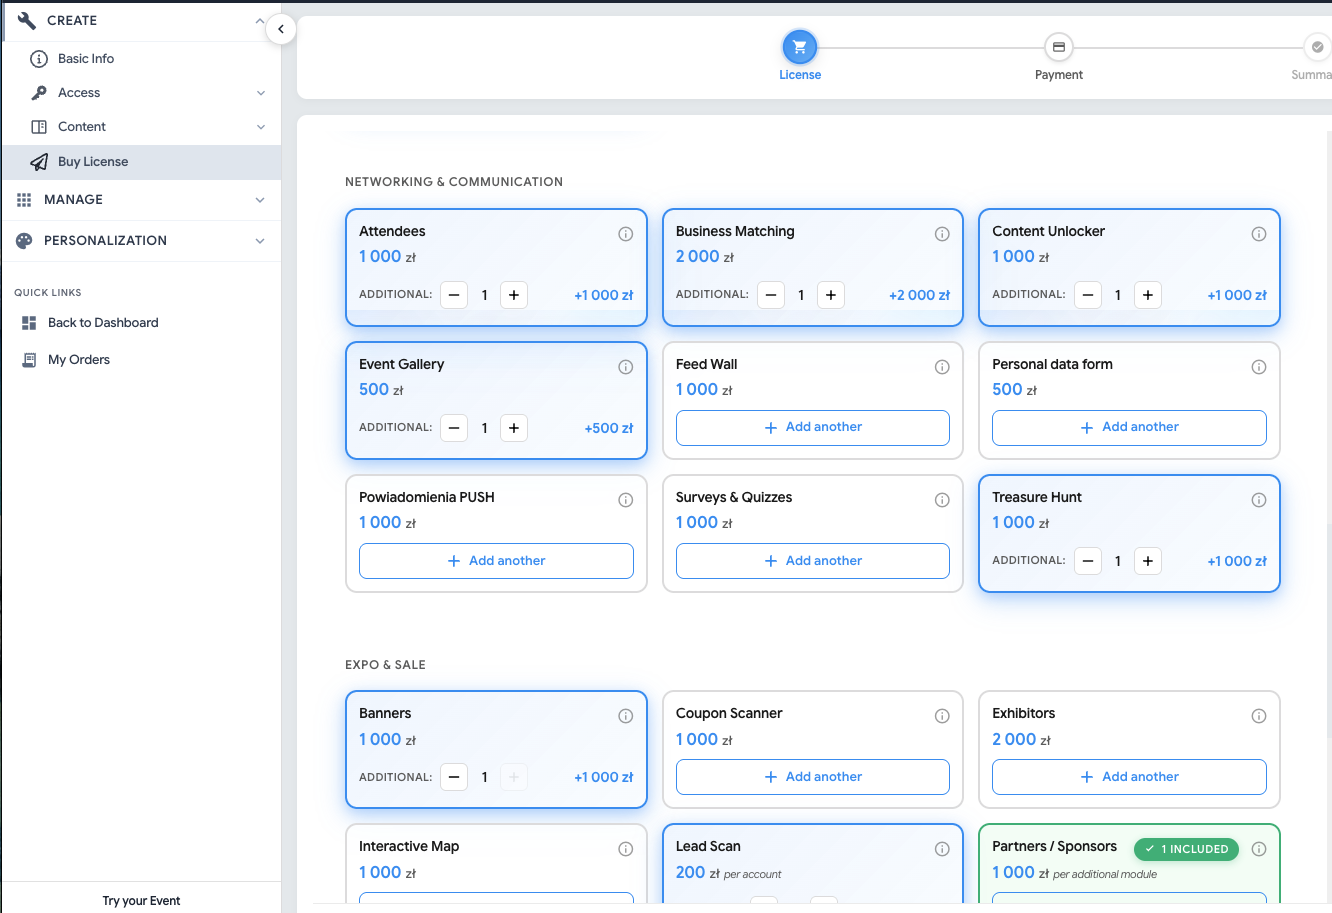Click Add another for Feed Wall

[x=812, y=428]
